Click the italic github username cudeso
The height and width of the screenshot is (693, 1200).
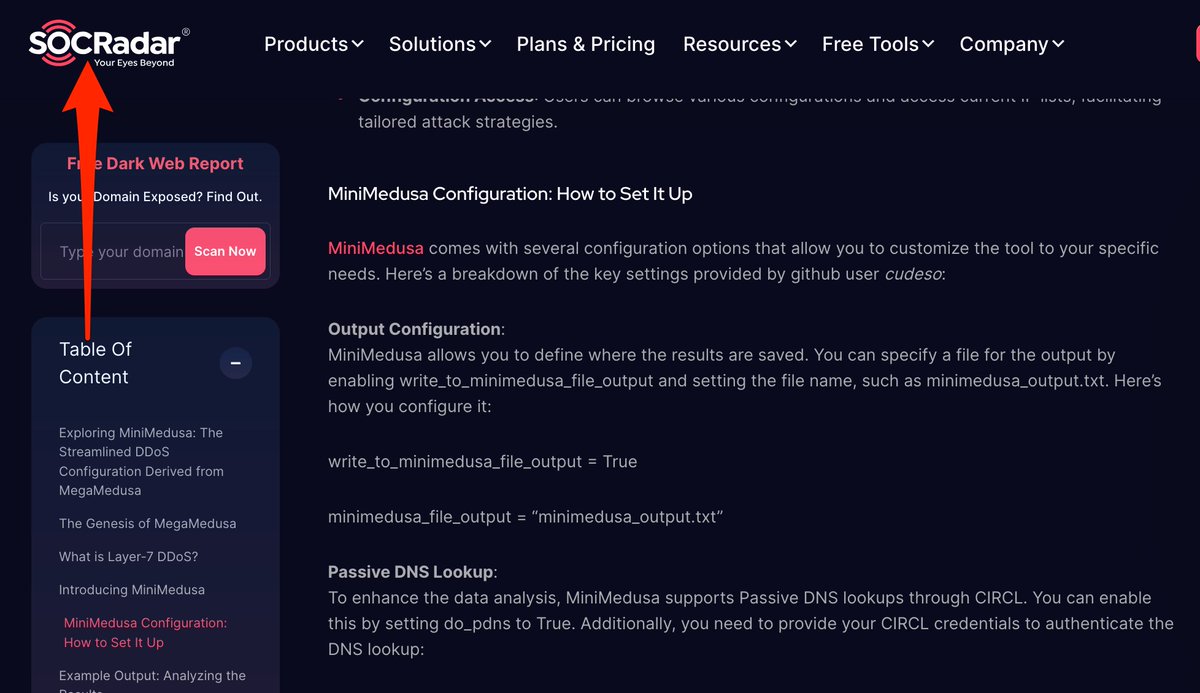[912, 273]
